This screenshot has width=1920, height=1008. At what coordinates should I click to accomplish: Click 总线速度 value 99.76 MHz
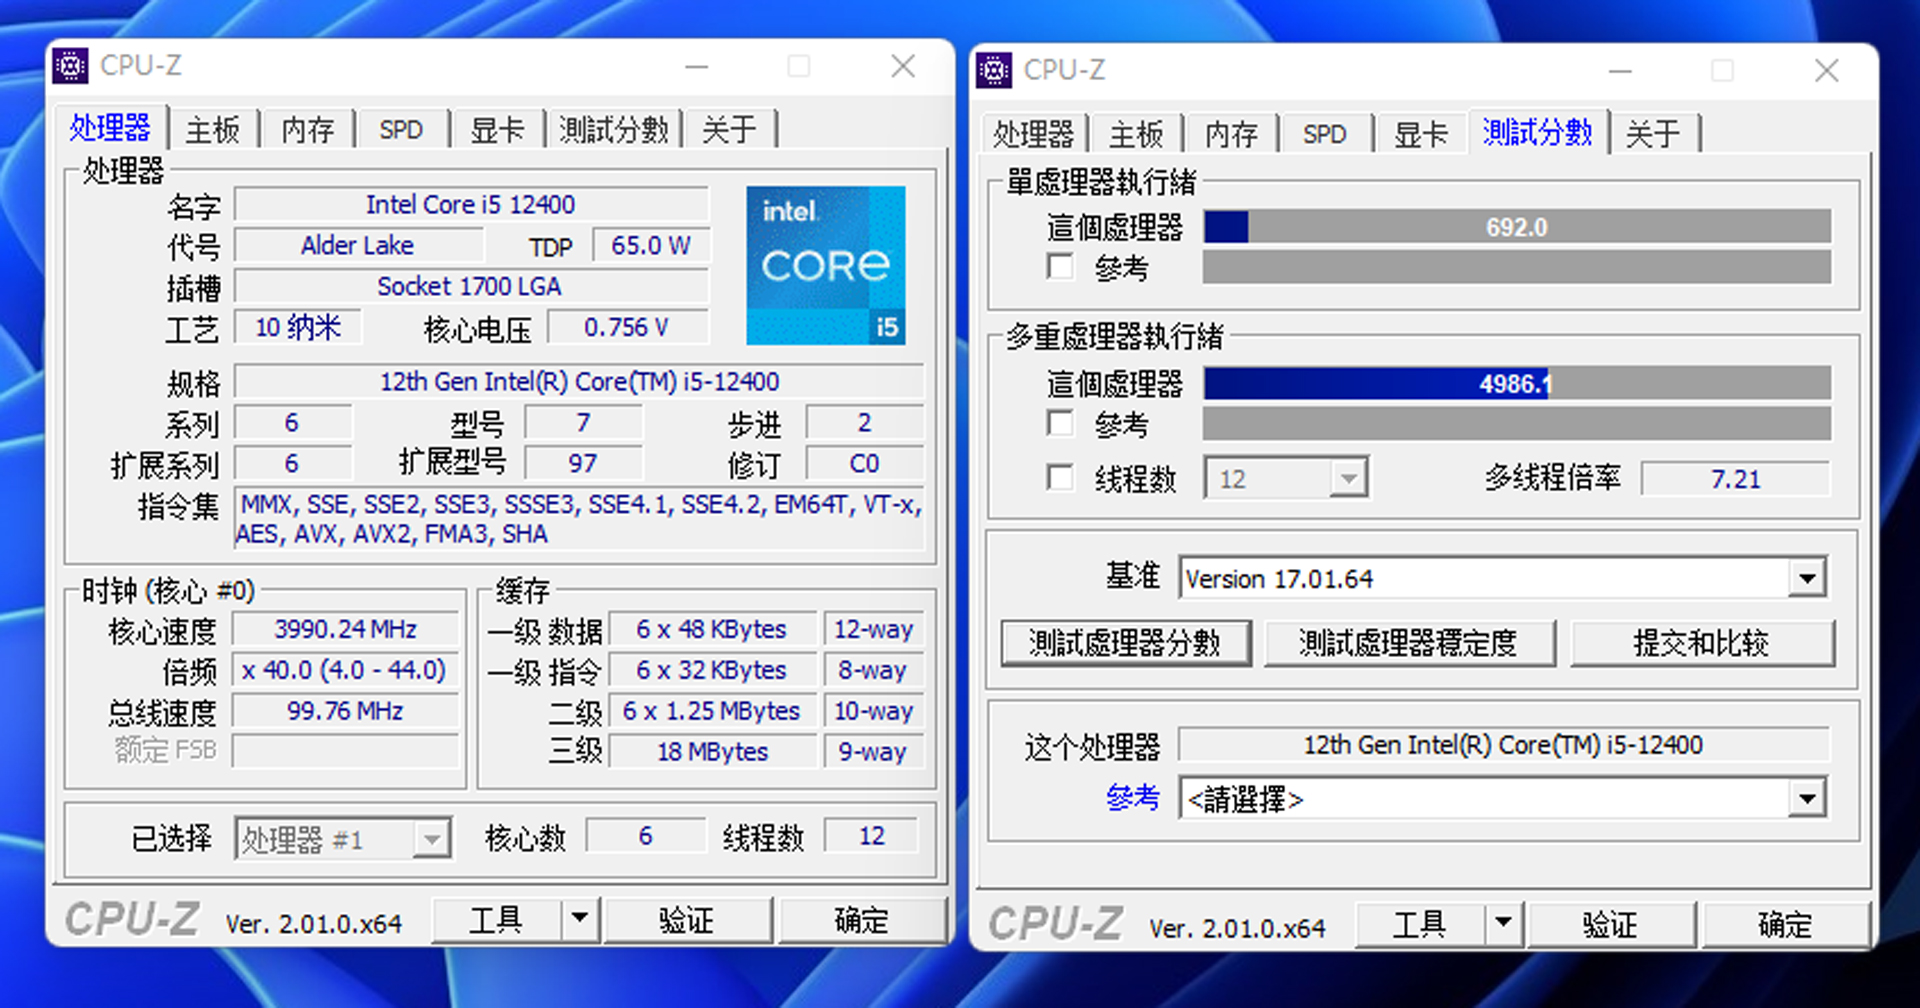pyautogui.click(x=345, y=711)
